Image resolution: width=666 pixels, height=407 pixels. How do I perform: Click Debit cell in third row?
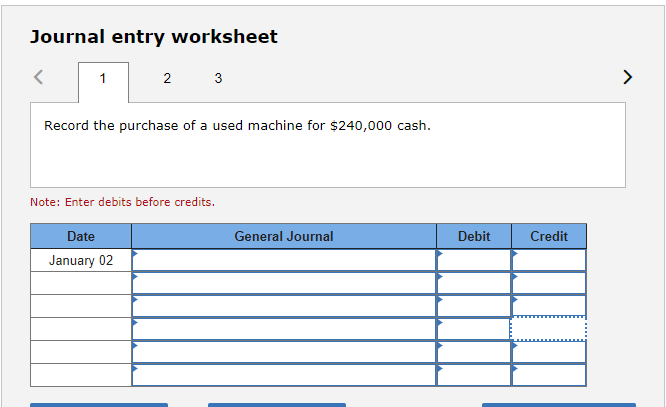[x=474, y=306]
